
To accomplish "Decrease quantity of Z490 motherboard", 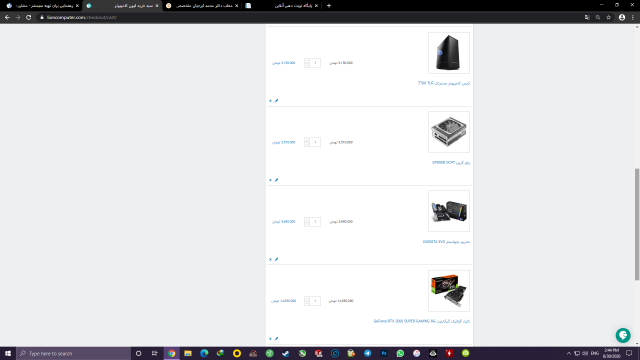I will 307,224.
